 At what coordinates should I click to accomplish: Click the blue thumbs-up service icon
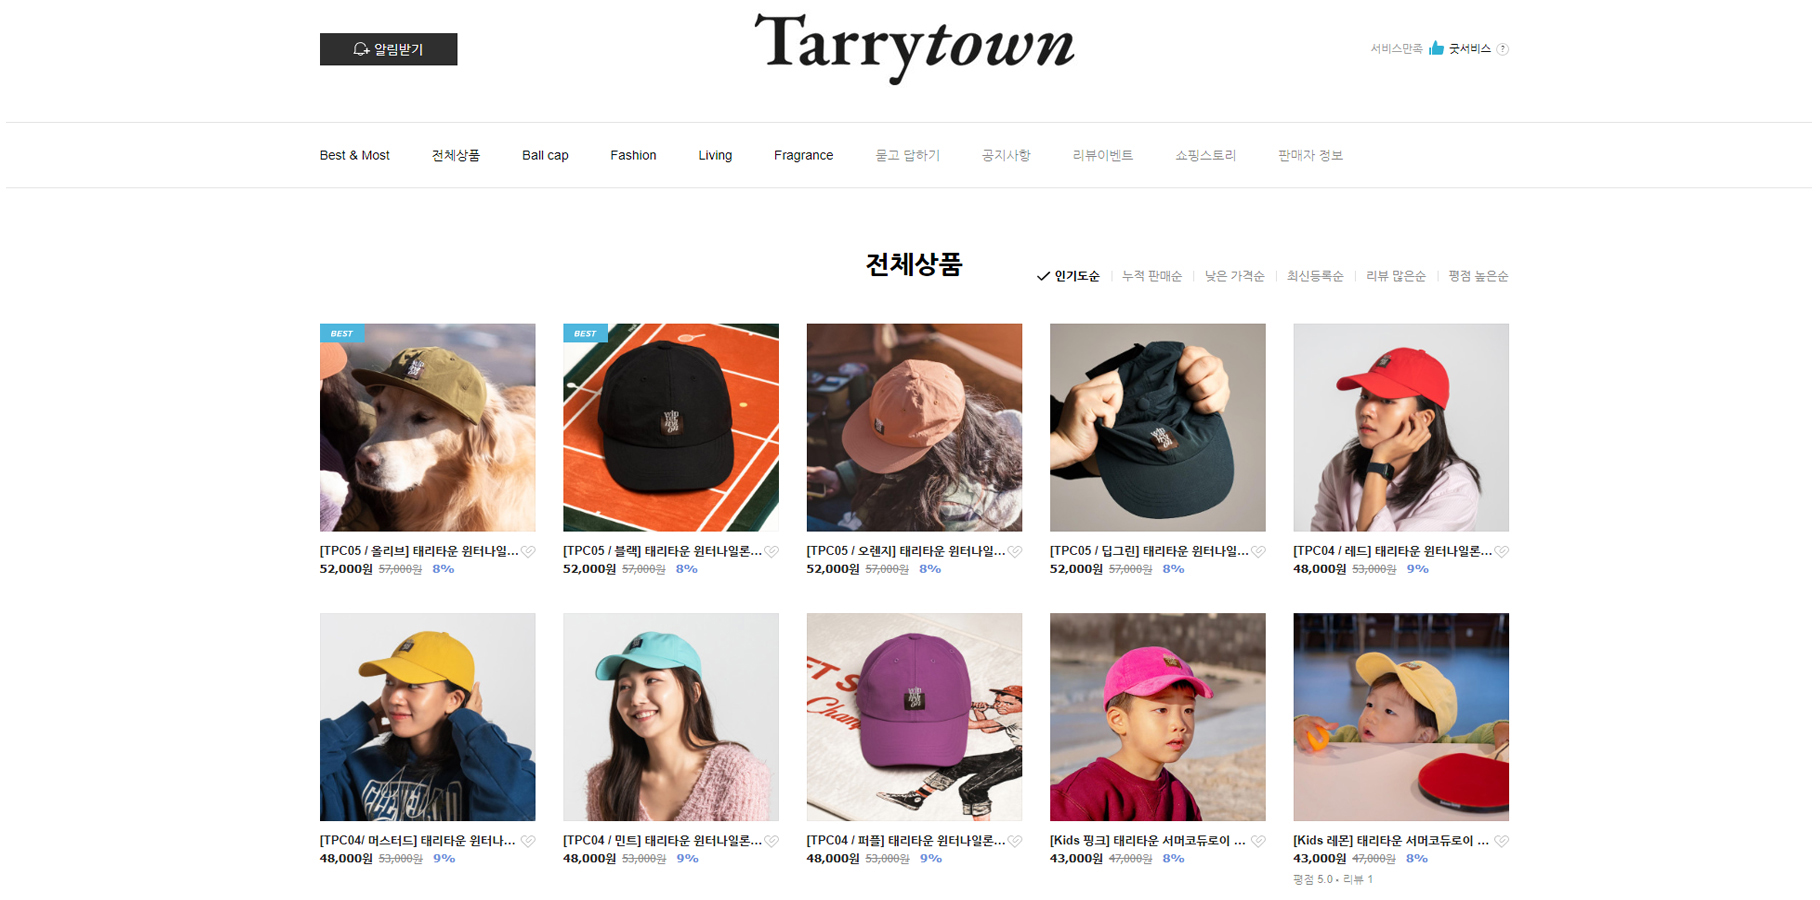1436,48
